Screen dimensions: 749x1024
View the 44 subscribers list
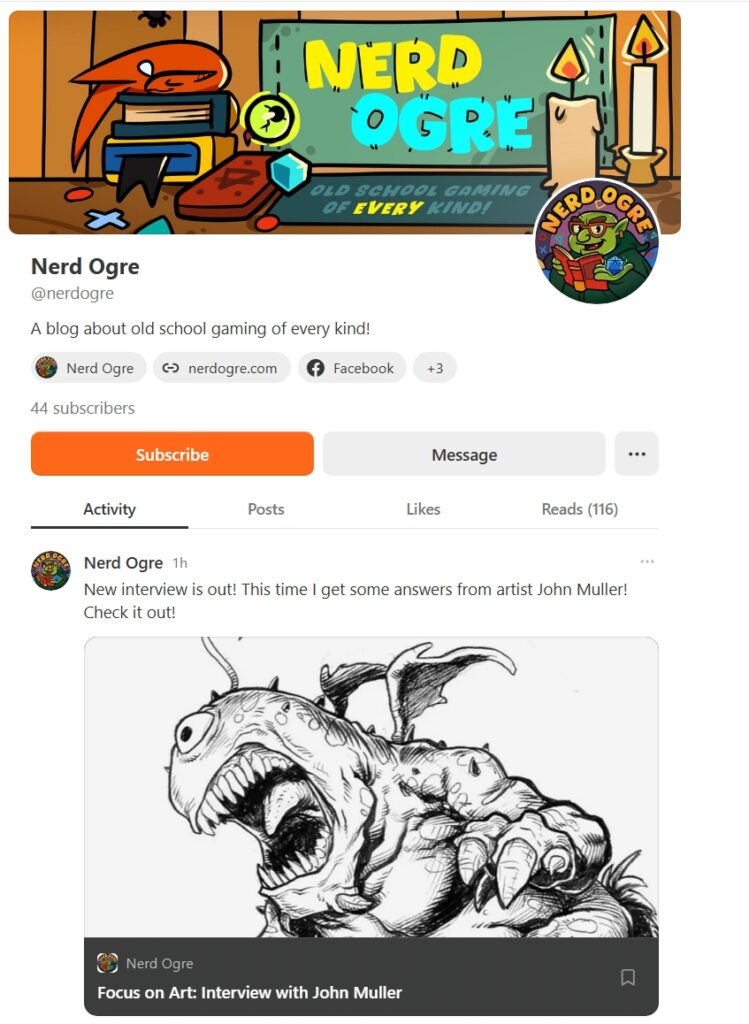pyautogui.click(x=83, y=408)
